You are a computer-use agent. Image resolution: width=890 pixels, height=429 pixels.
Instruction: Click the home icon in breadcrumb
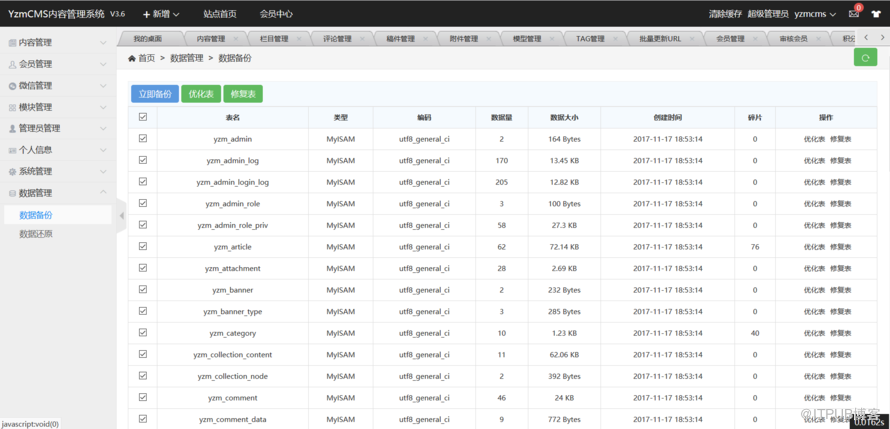132,58
